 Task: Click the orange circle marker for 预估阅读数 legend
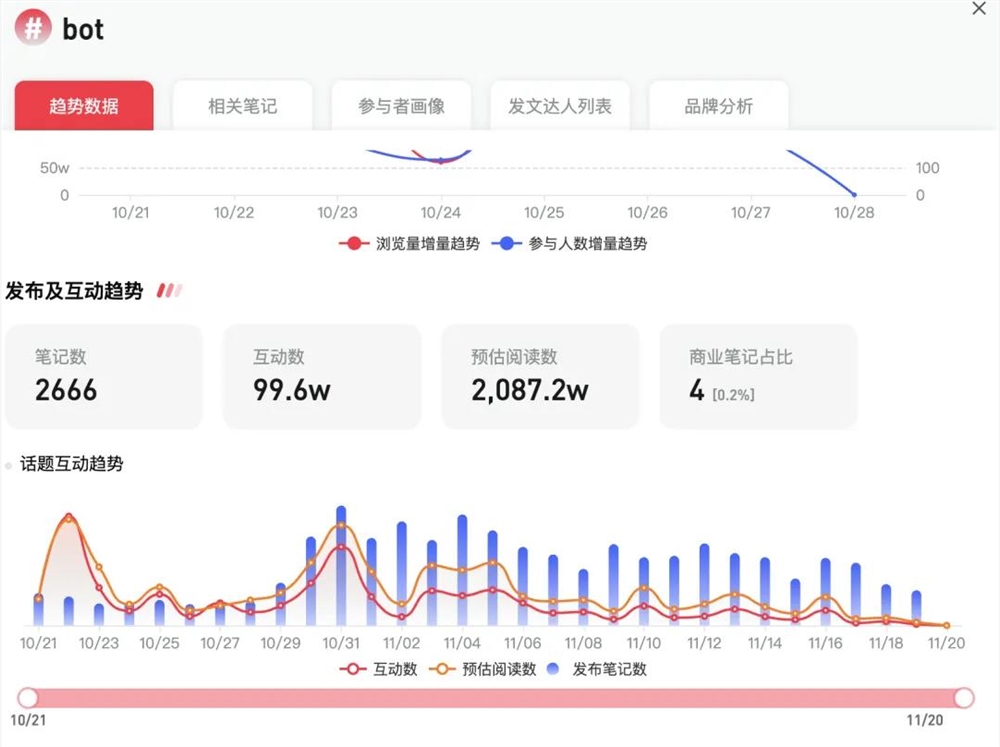point(442,670)
